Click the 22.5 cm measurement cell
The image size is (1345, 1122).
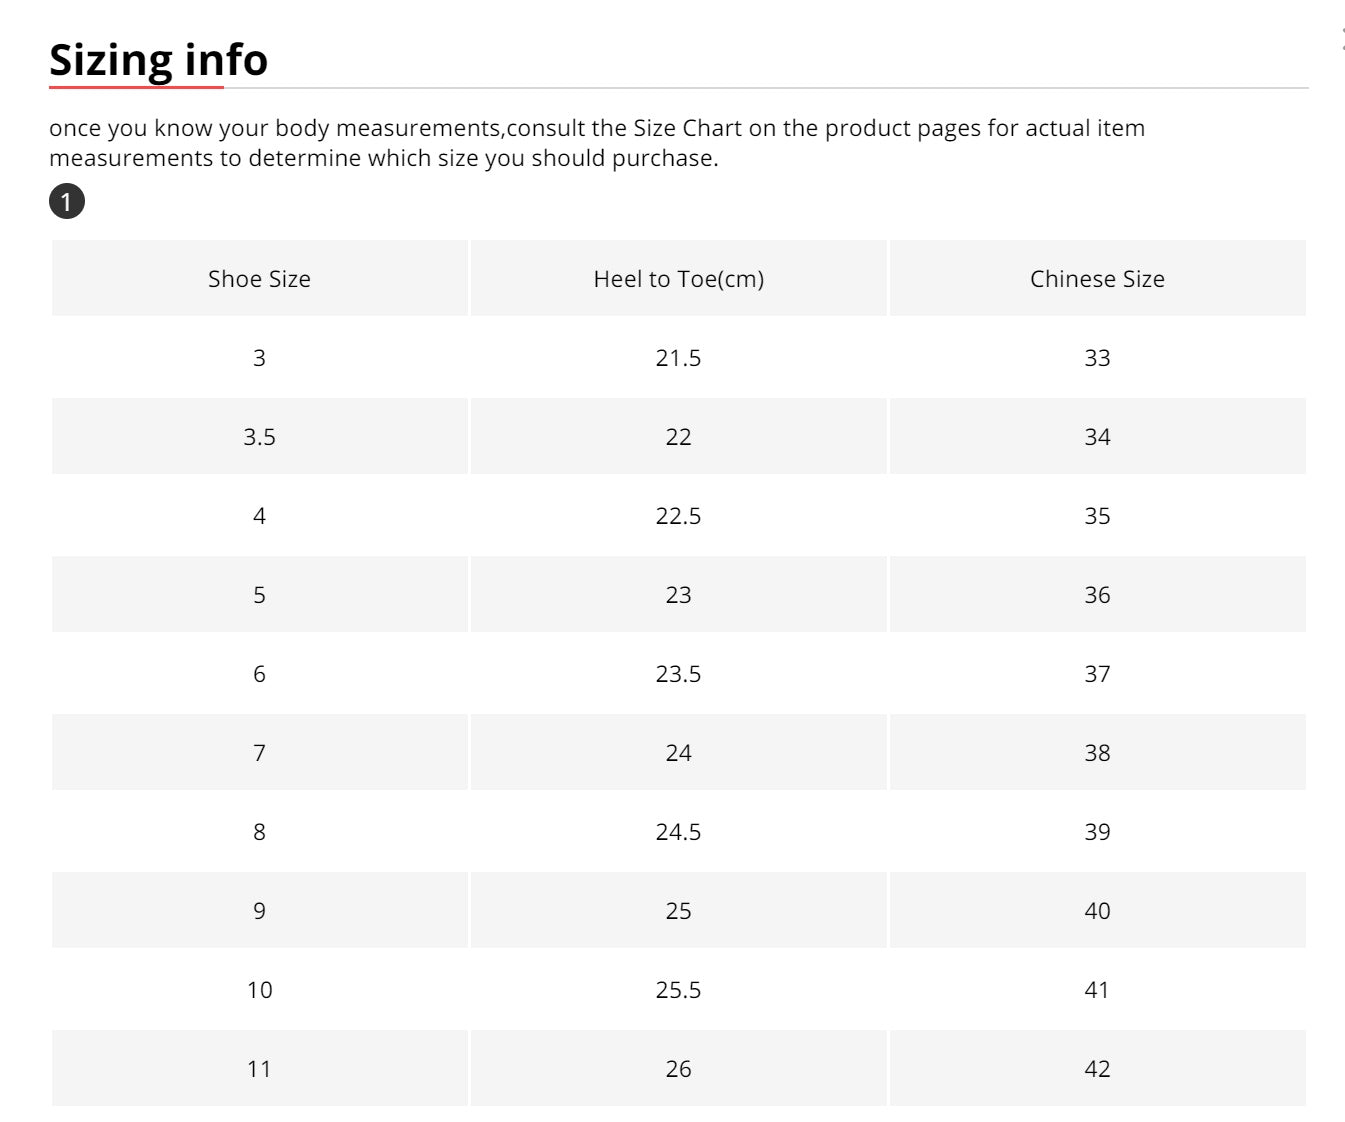tap(678, 516)
